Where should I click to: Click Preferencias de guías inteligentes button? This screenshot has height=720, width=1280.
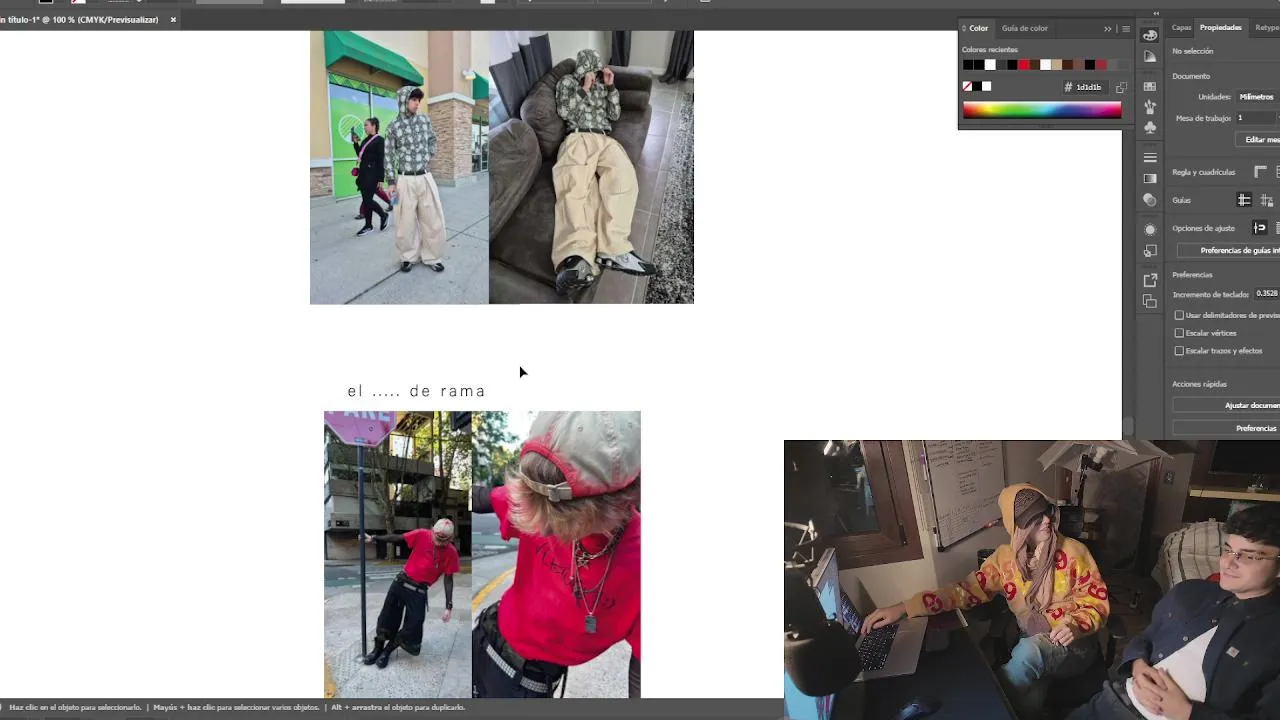tap(1228, 251)
